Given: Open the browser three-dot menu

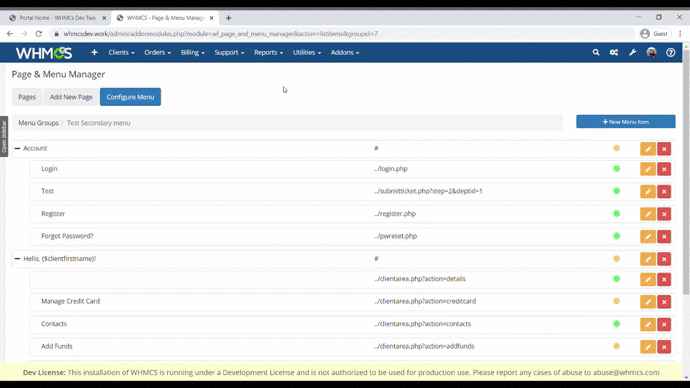Looking at the screenshot, I should (x=680, y=33).
